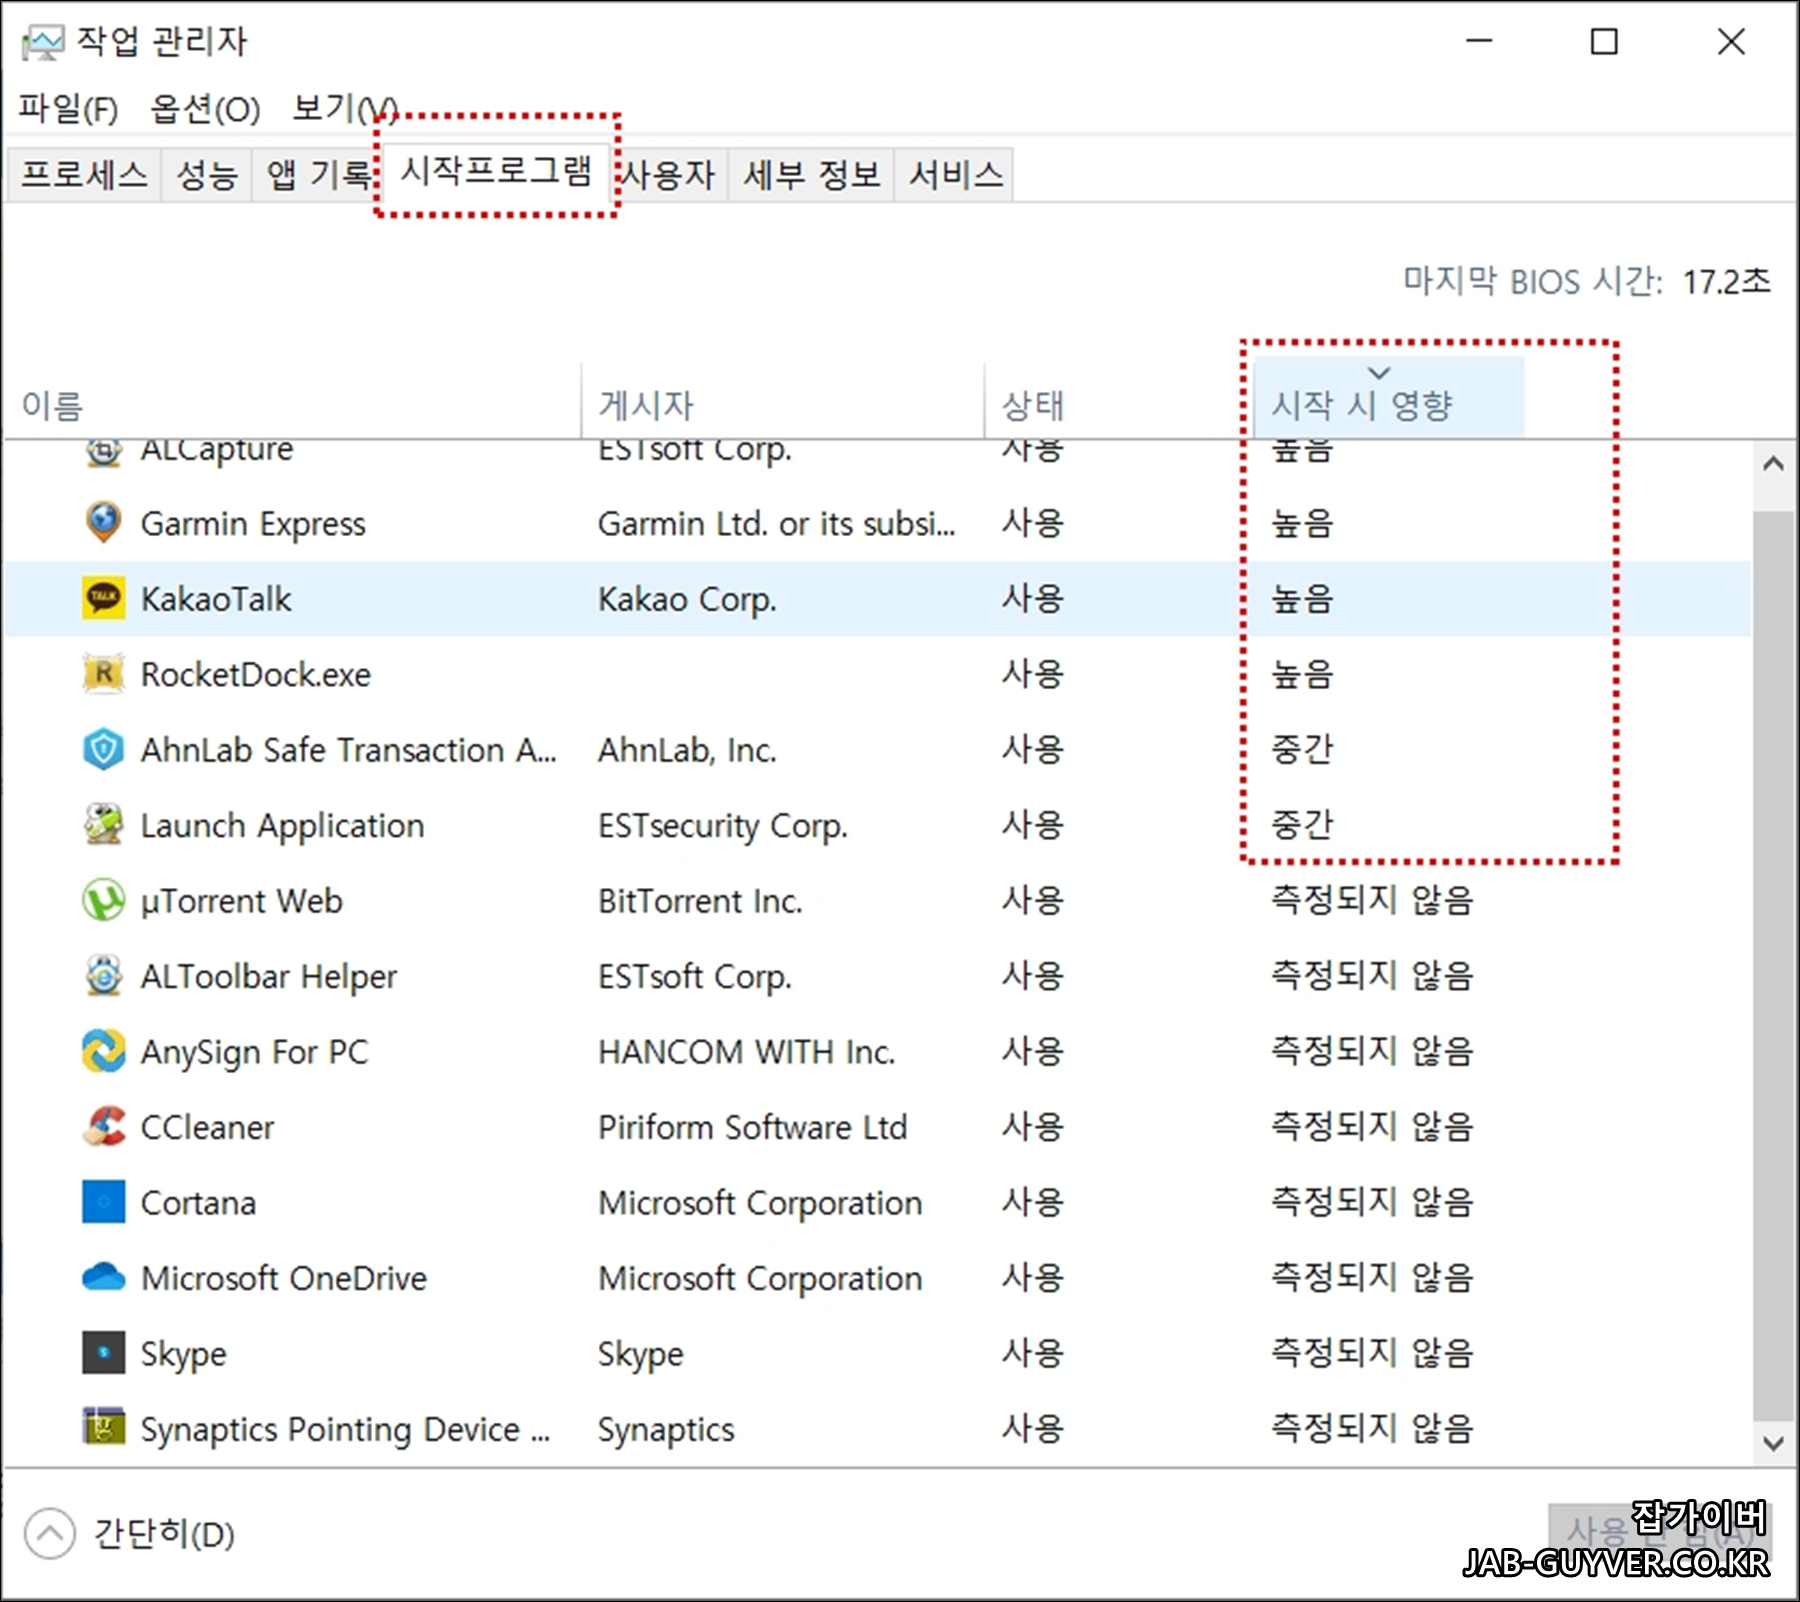Image resolution: width=1800 pixels, height=1602 pixels.
Task: Close the Task Manager window
Action: pyautogui.click(x=1731, y=41)
